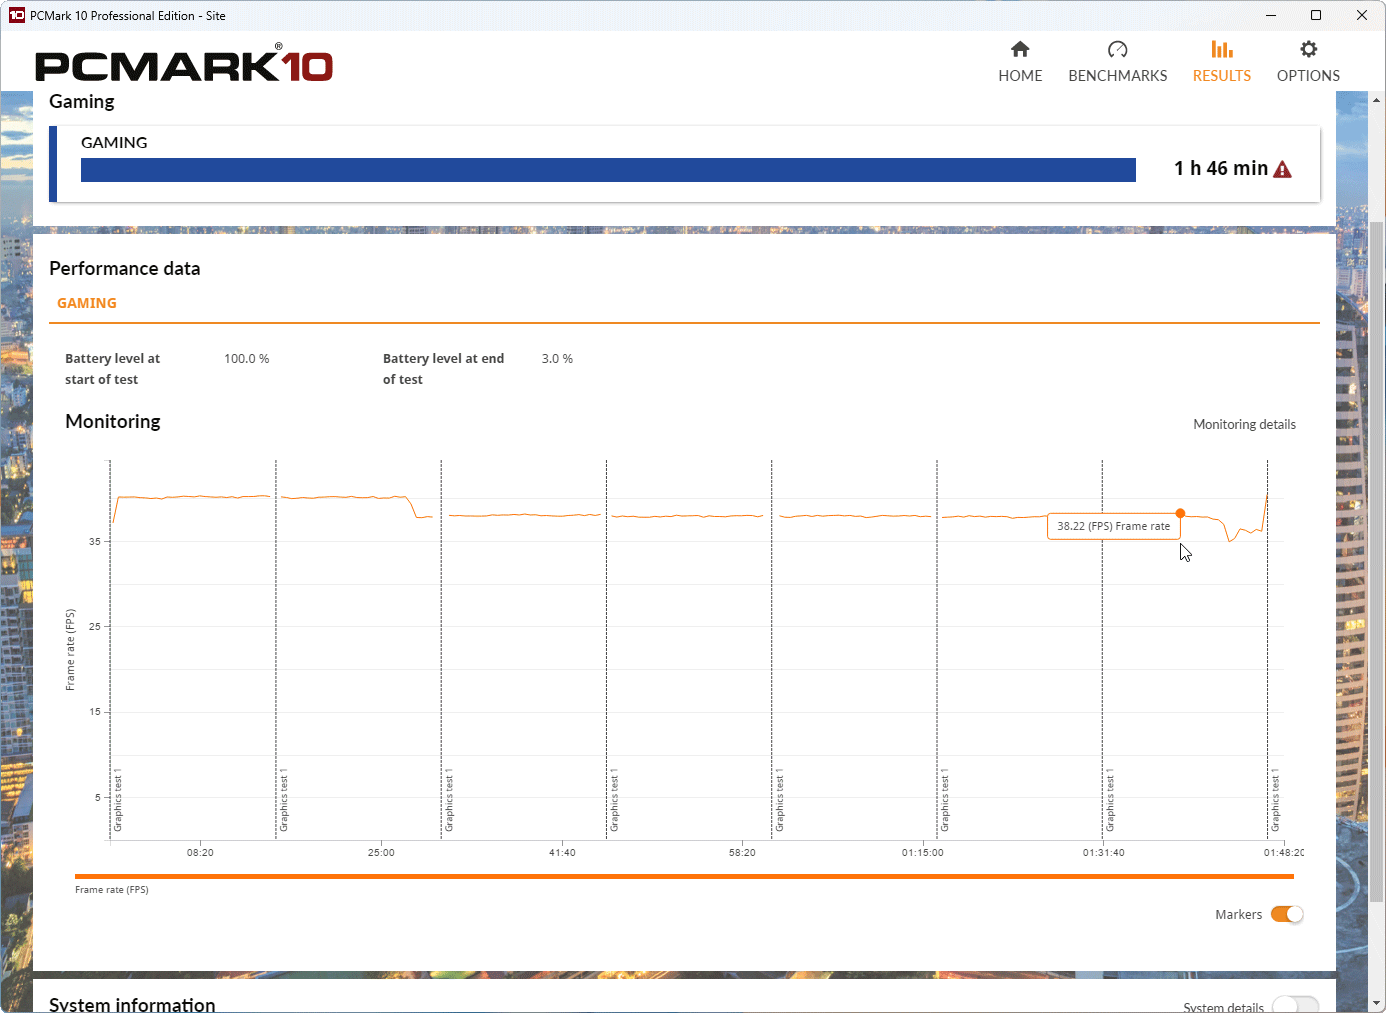Click the Performance data heading
1386x1013 pixels.
pyautogui.click(x=125, y=268)
